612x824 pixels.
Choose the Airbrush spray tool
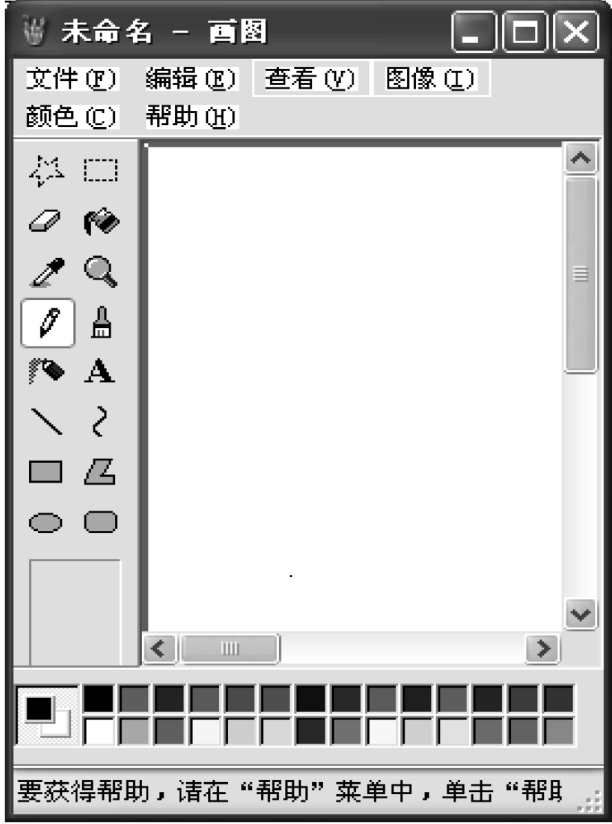(x=46, y=371)
